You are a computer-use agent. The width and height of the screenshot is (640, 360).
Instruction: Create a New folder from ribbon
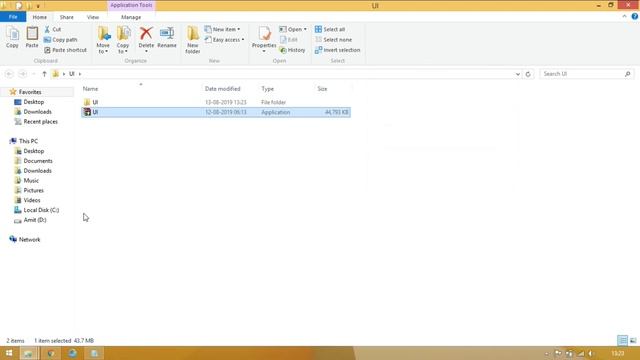click(193, 40)
